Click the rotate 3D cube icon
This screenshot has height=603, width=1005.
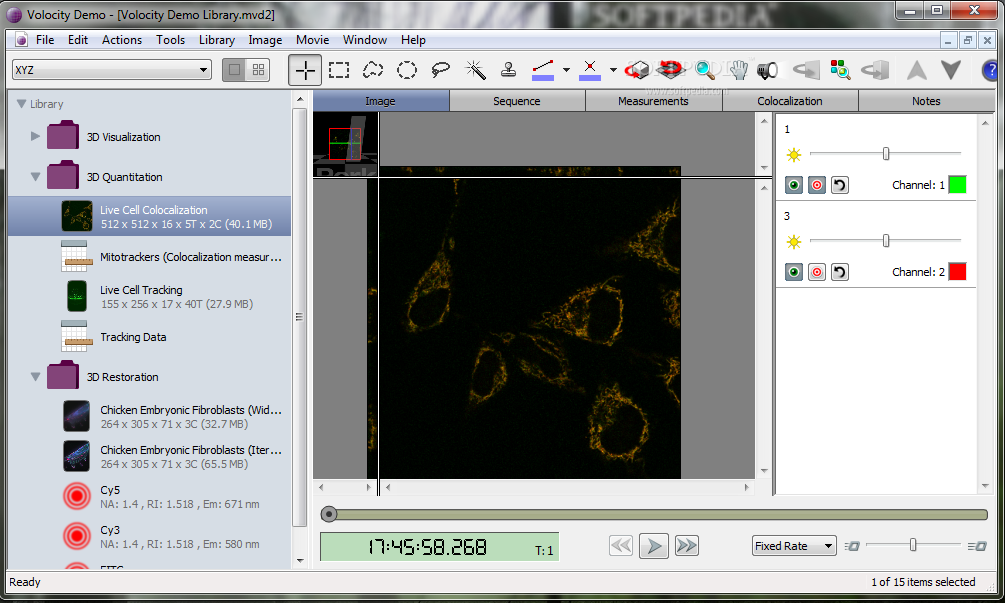pyautogui.click(x=638, y=70)
